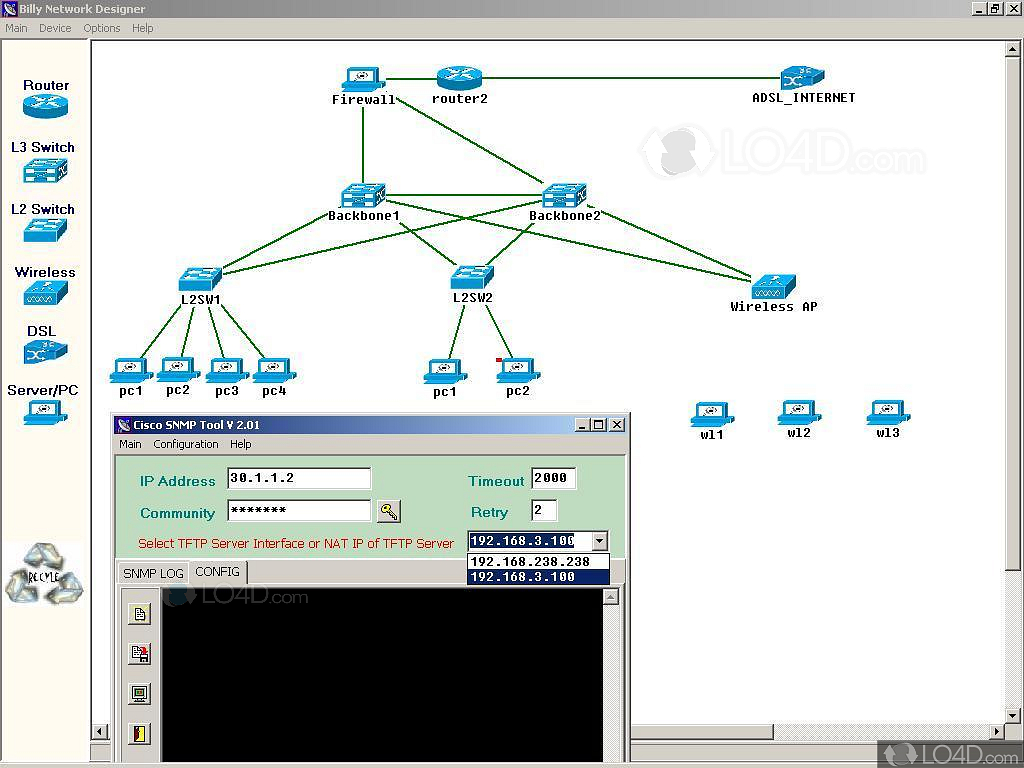Open Help menu in Cisco SNMP Tool
Screen dimensions: 1024x768
[240, 444]
